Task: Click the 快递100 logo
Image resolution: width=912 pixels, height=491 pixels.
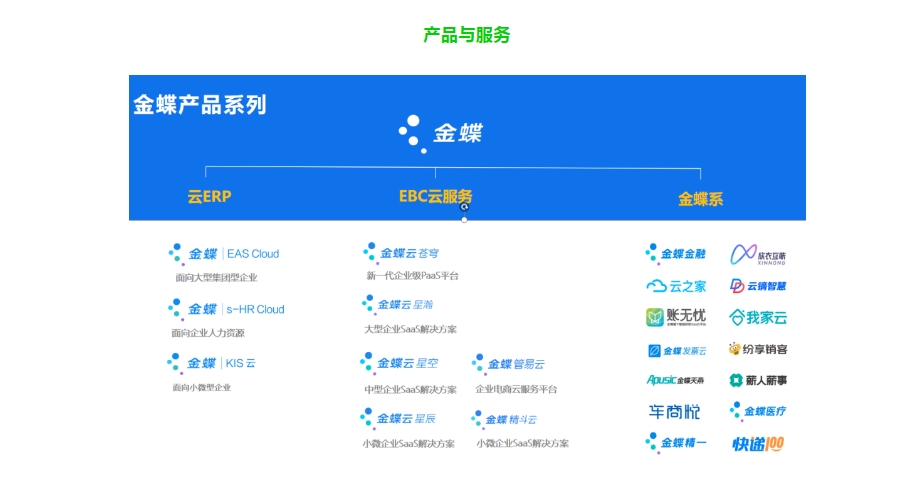Action: (758, 444)
